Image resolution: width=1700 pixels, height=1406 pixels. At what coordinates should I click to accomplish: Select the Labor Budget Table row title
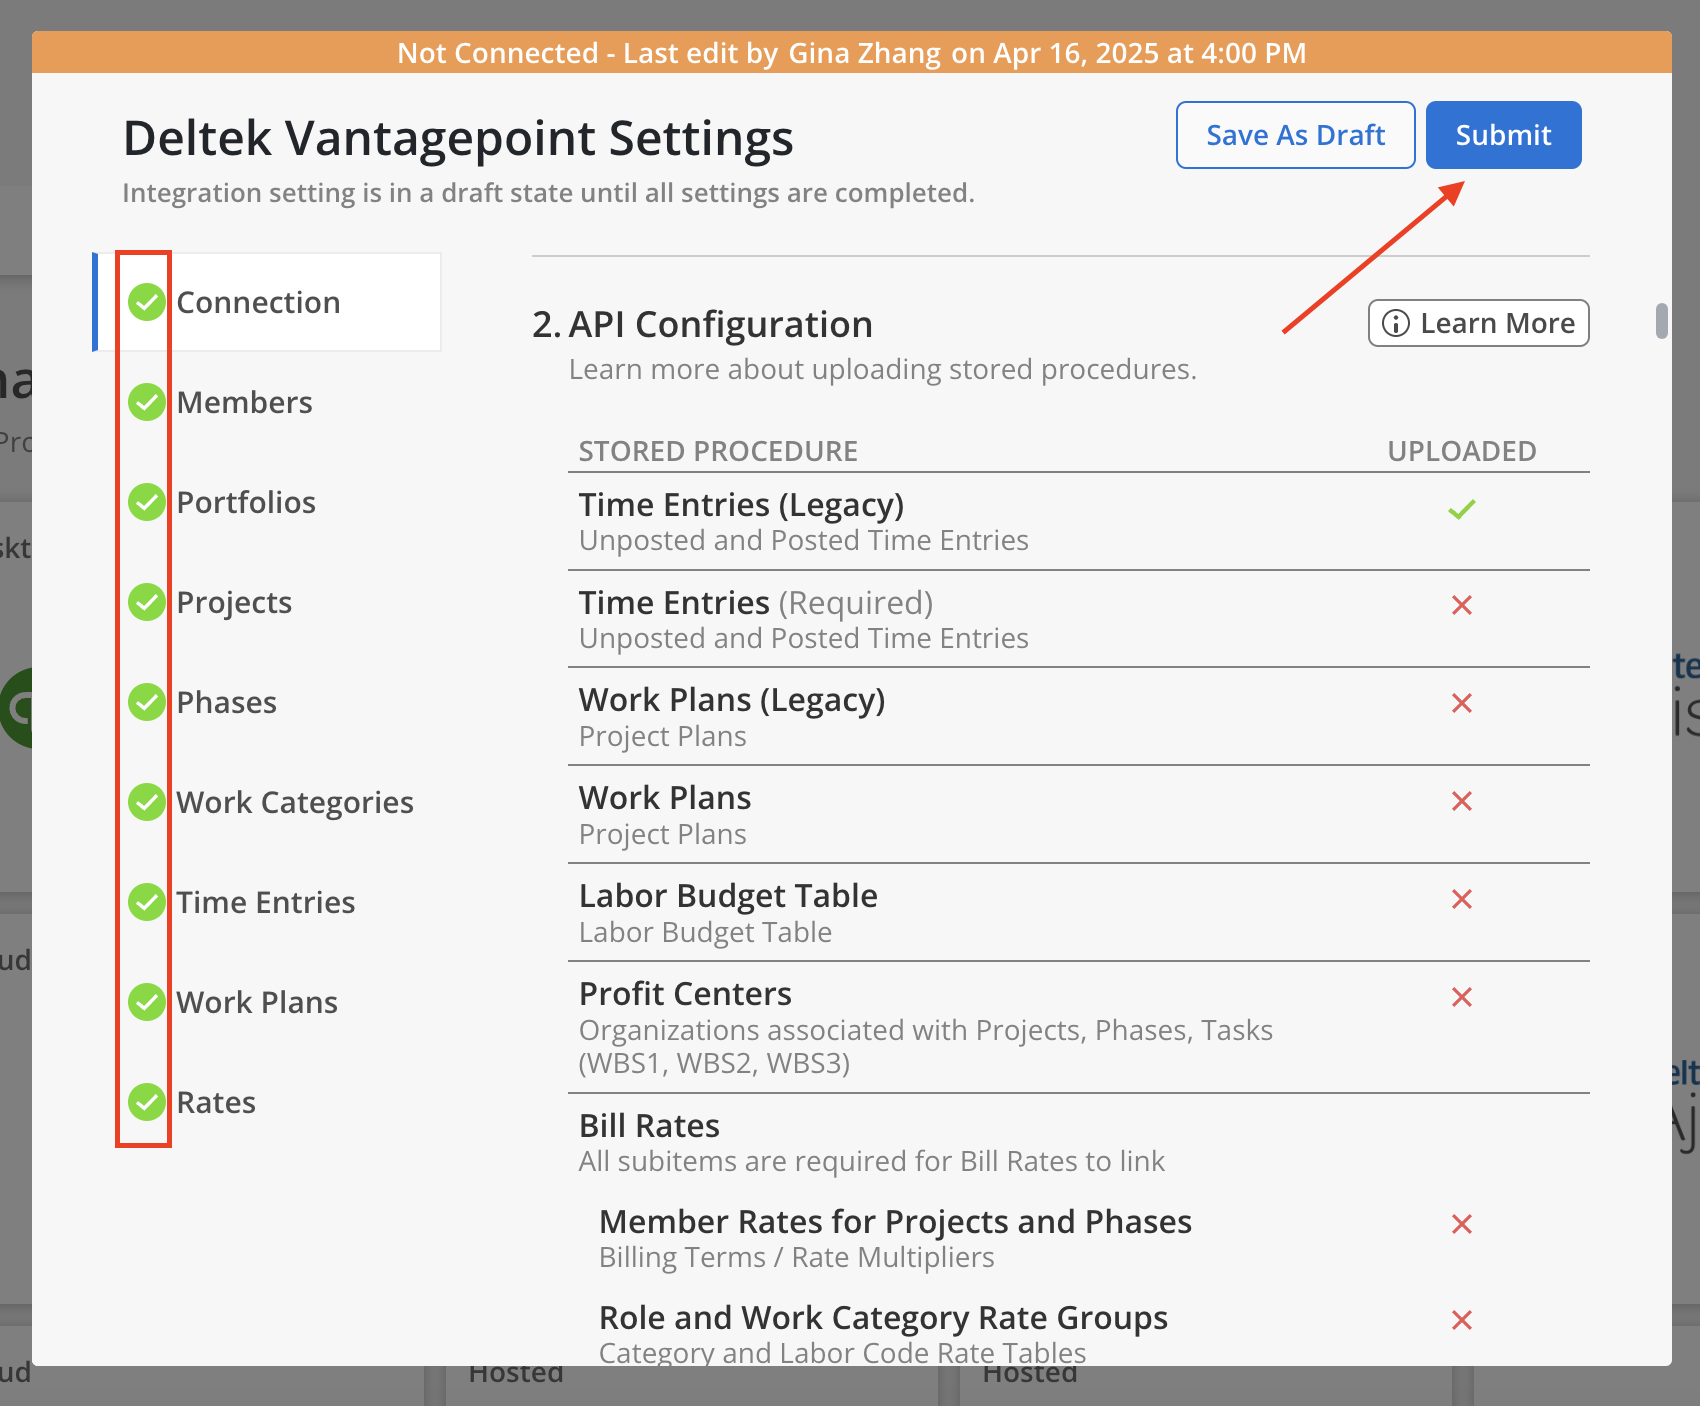tap(728, 896)
